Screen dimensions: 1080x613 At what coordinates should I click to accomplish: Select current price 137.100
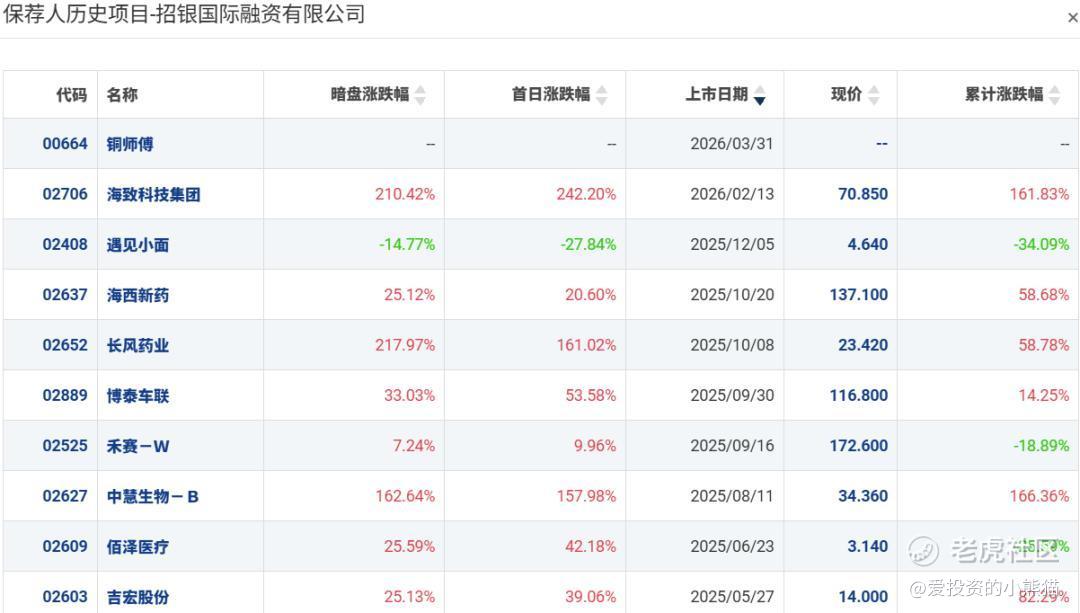pos(859,295)
